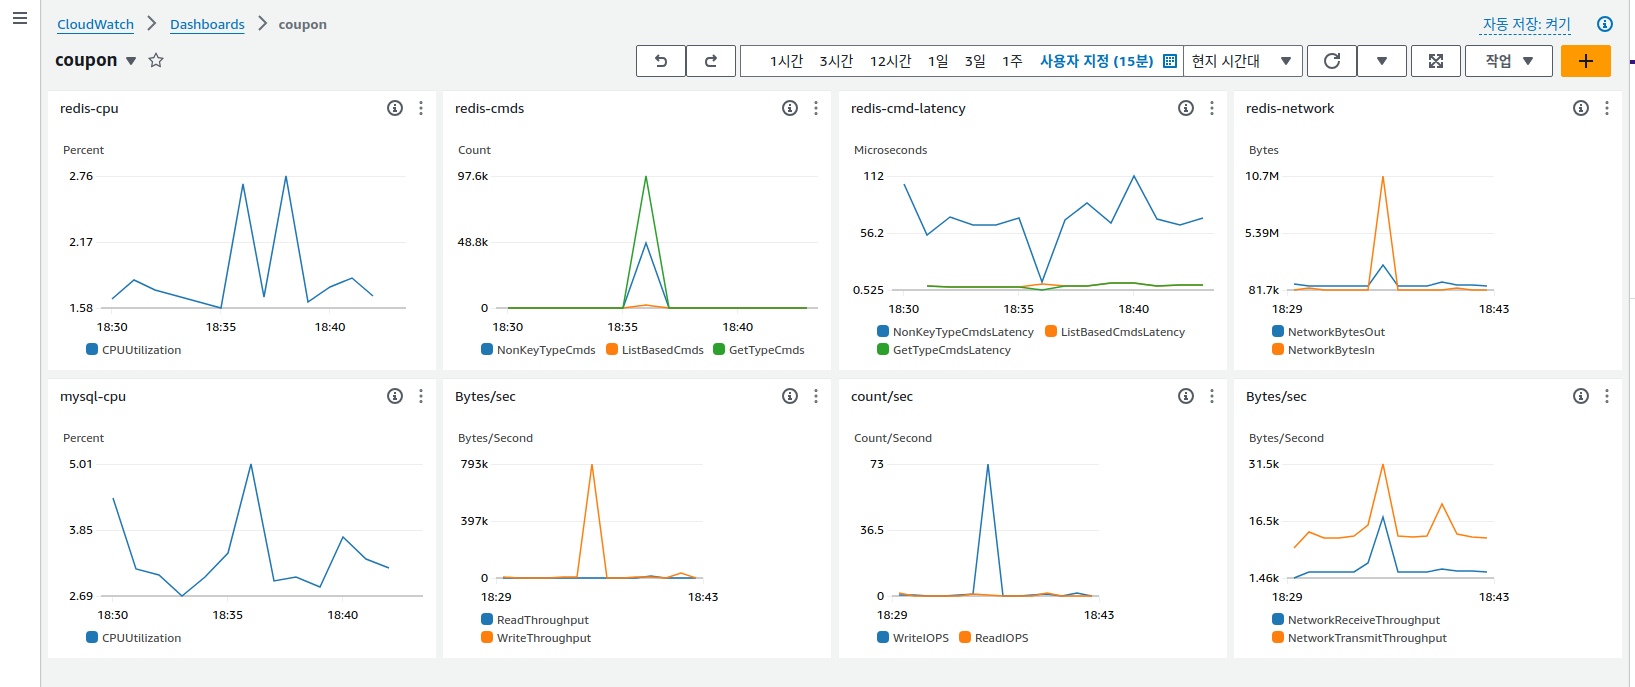Show info for redis-cpu widget

(395, 108)
